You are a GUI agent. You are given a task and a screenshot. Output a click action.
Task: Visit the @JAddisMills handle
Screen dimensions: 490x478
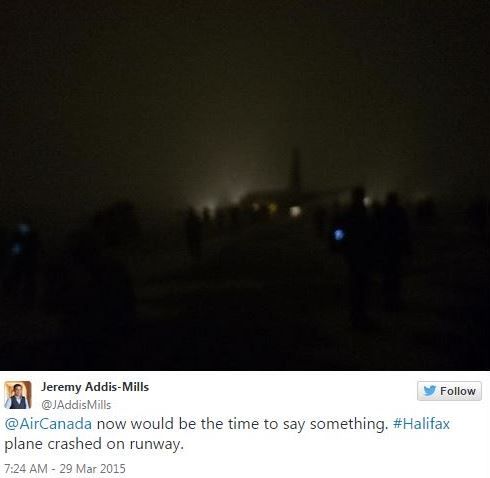[76, 405]
